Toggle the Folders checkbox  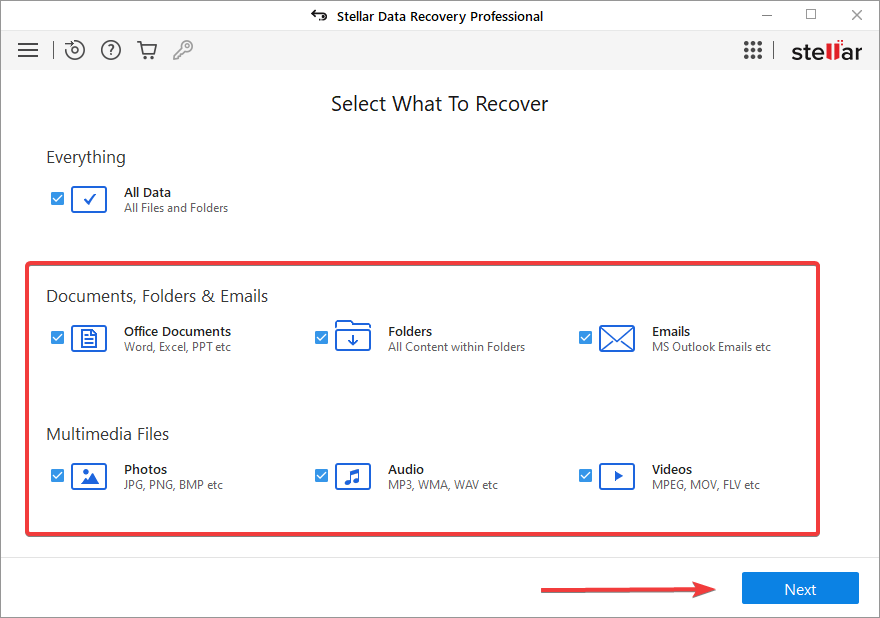pyautogui.click(x=321, y=337)
